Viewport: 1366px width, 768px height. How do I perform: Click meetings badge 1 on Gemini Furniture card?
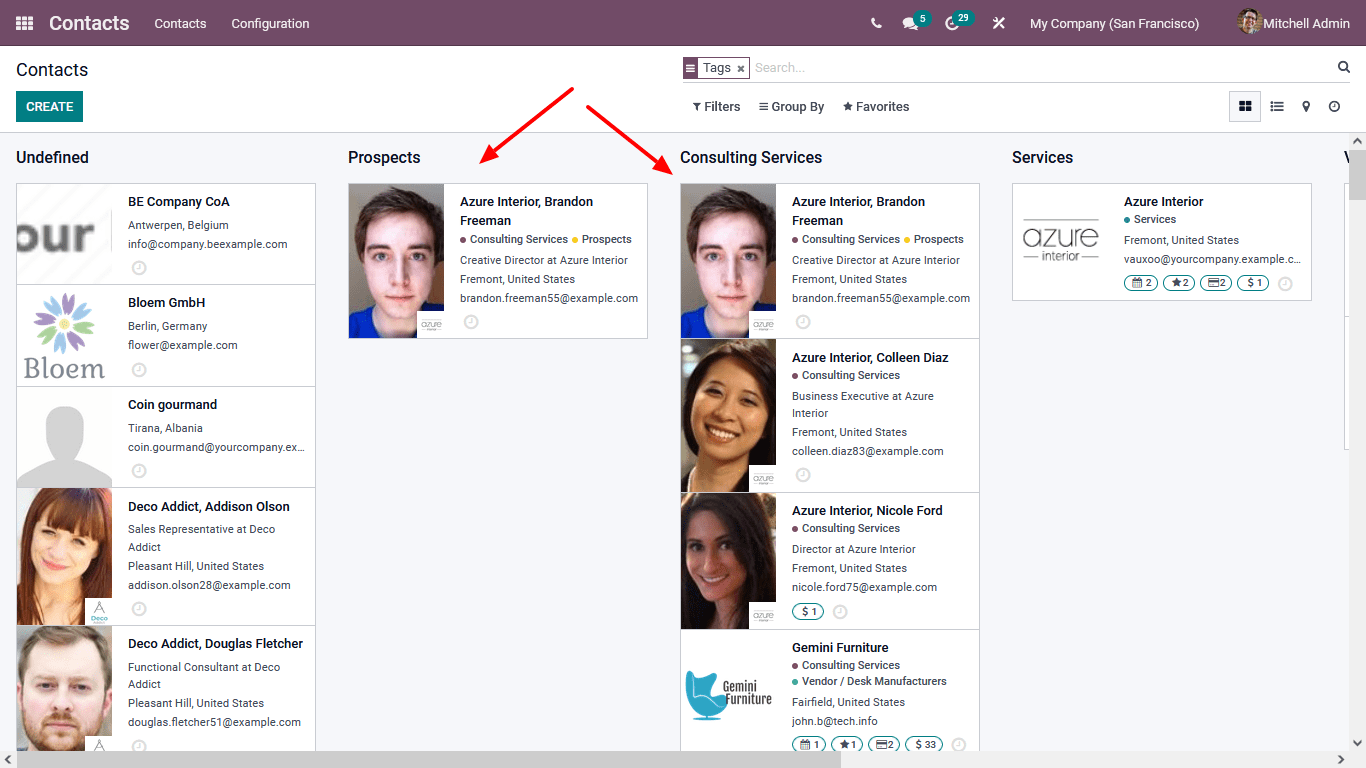click(809, 744)
